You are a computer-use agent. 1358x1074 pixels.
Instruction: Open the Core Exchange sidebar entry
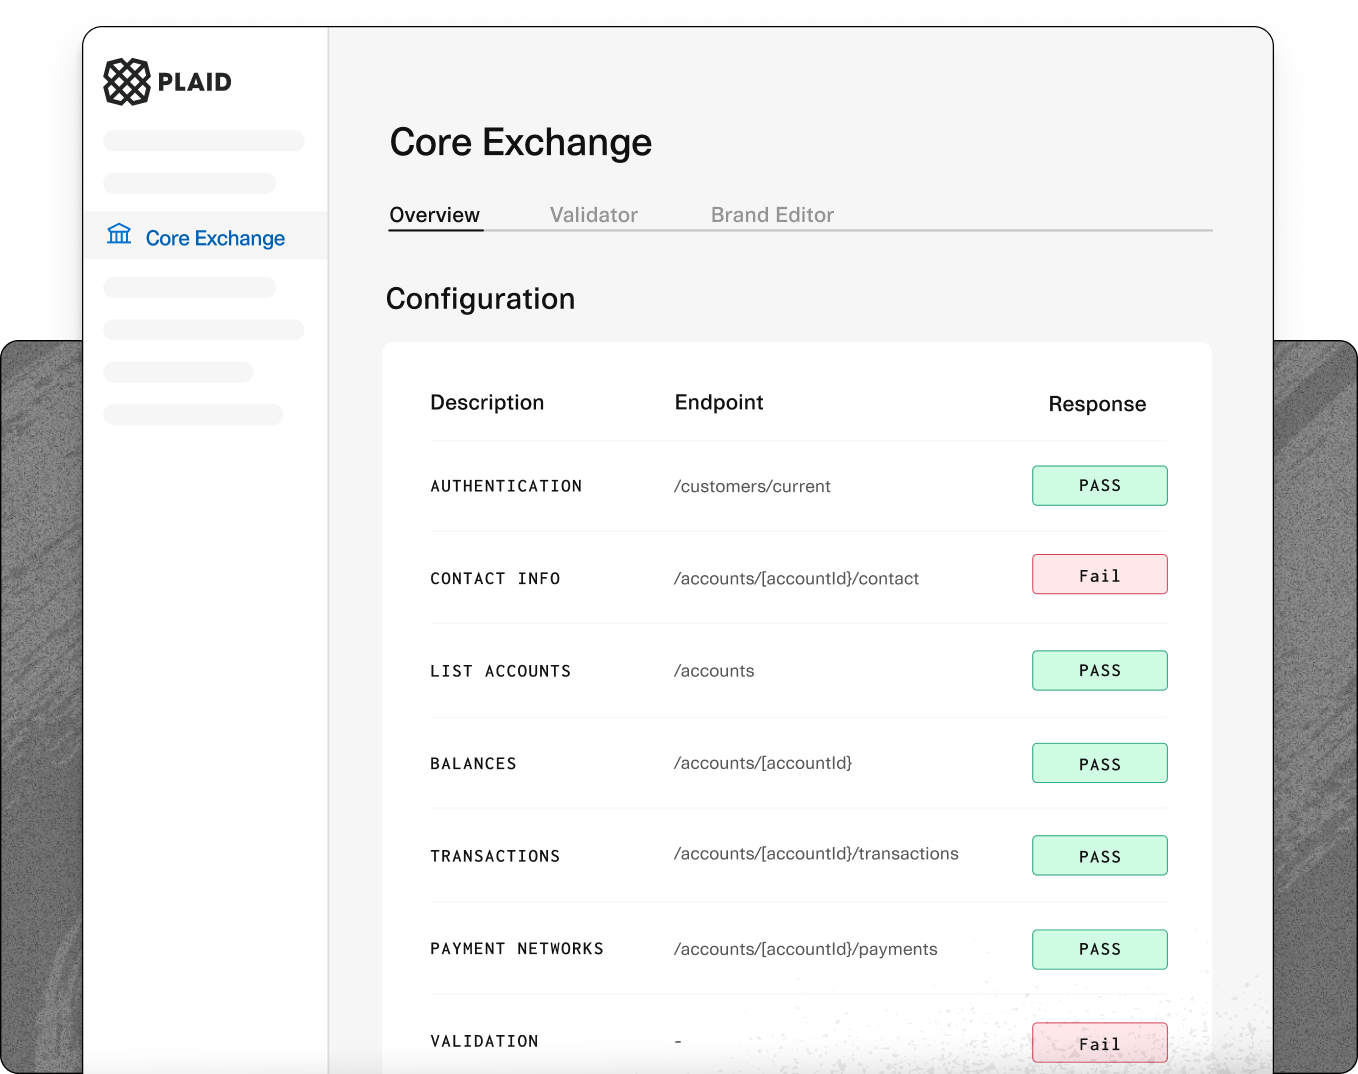tap(214, 237)
